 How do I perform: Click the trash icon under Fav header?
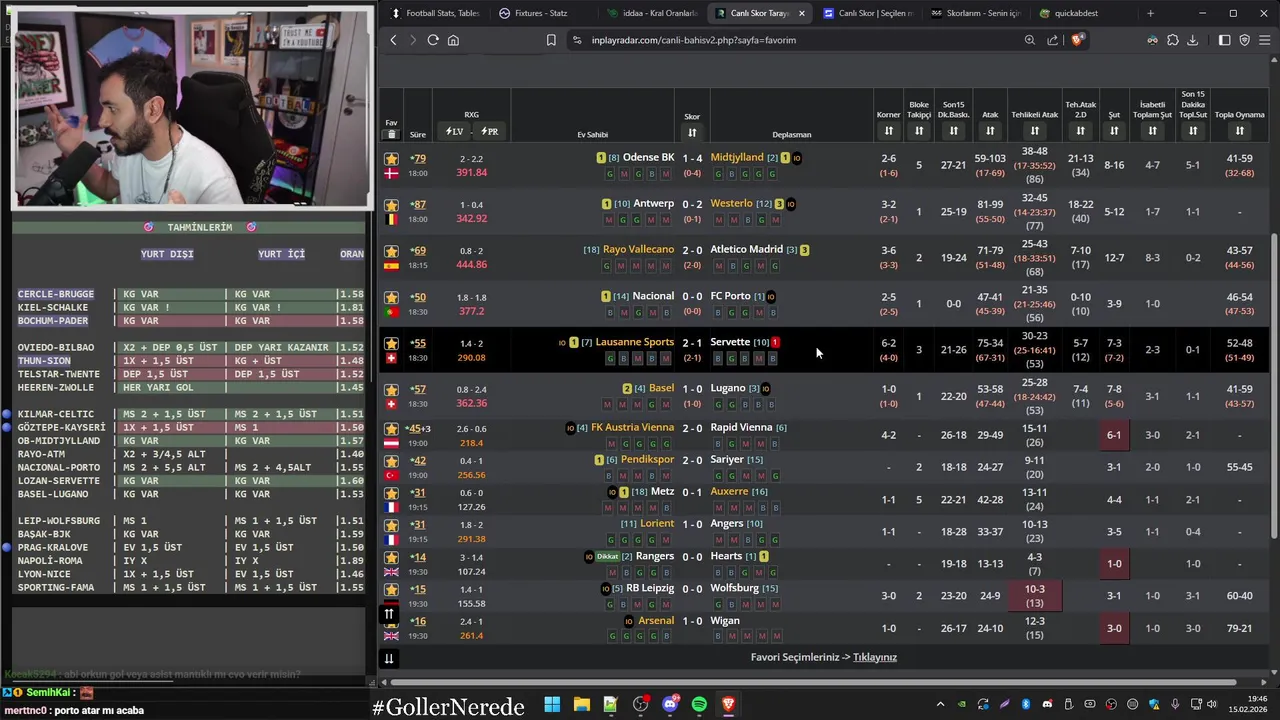pyautogui.click(x=391, y=134)
